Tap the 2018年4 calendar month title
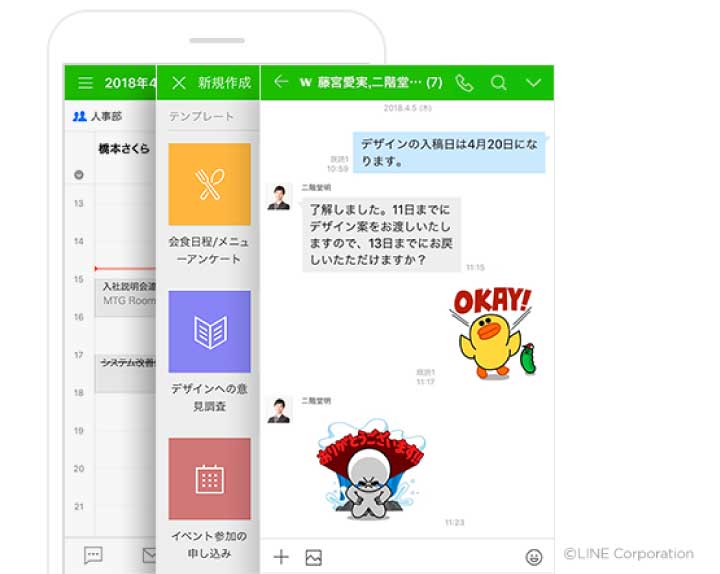 coord(130,83)
